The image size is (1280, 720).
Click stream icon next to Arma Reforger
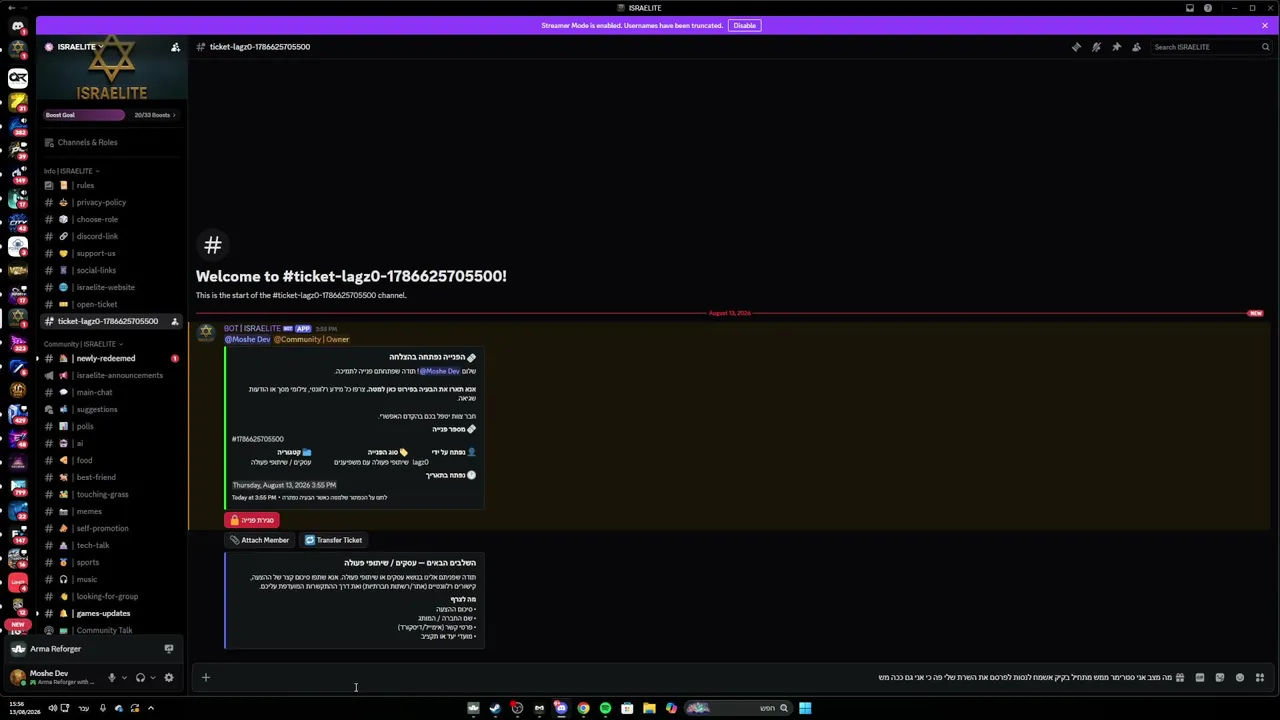[x=168, y=649]
